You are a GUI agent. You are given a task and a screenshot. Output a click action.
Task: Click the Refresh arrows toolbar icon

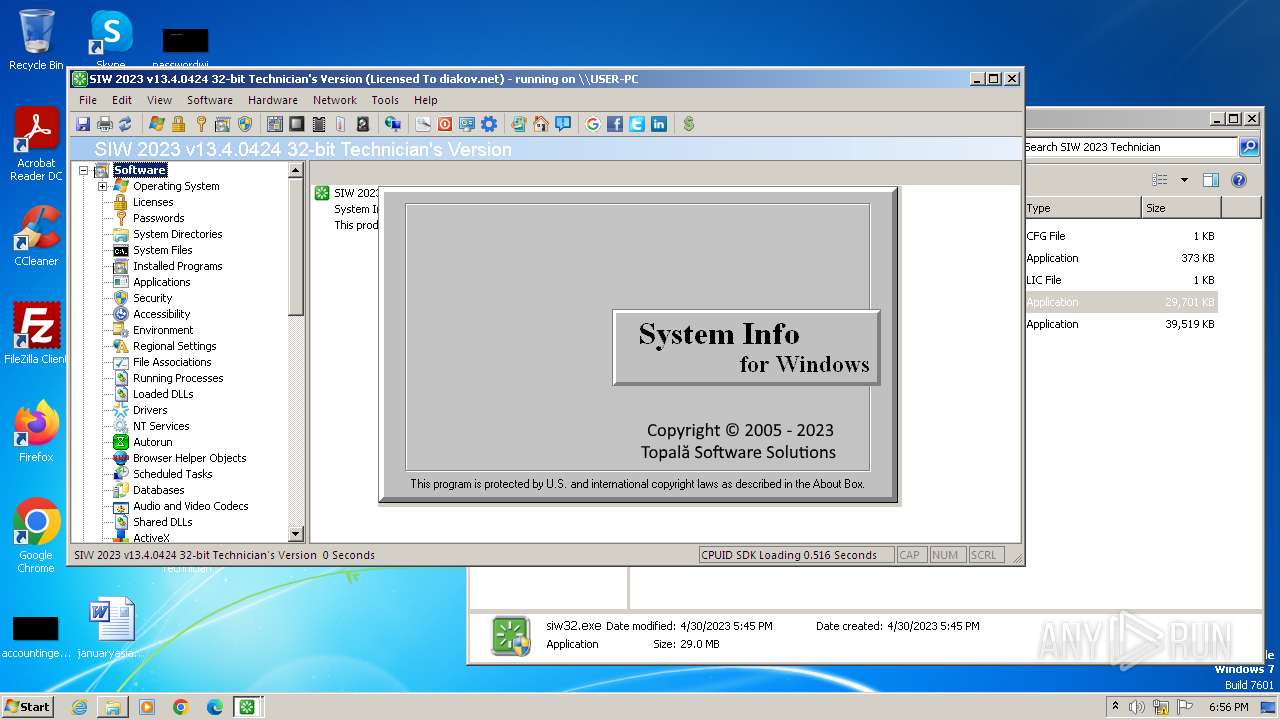pos(125,124)
